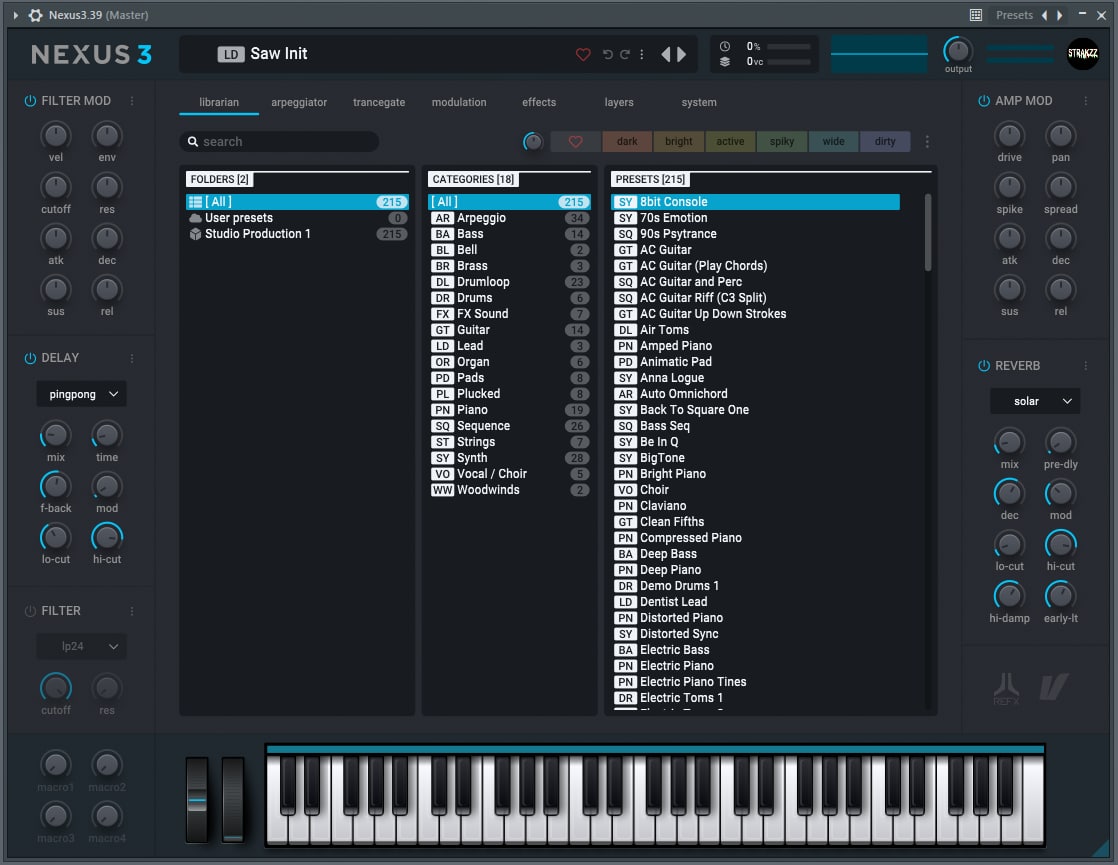
Task: Go to previous preset with left arrow
Action: [x=666, y=54]
